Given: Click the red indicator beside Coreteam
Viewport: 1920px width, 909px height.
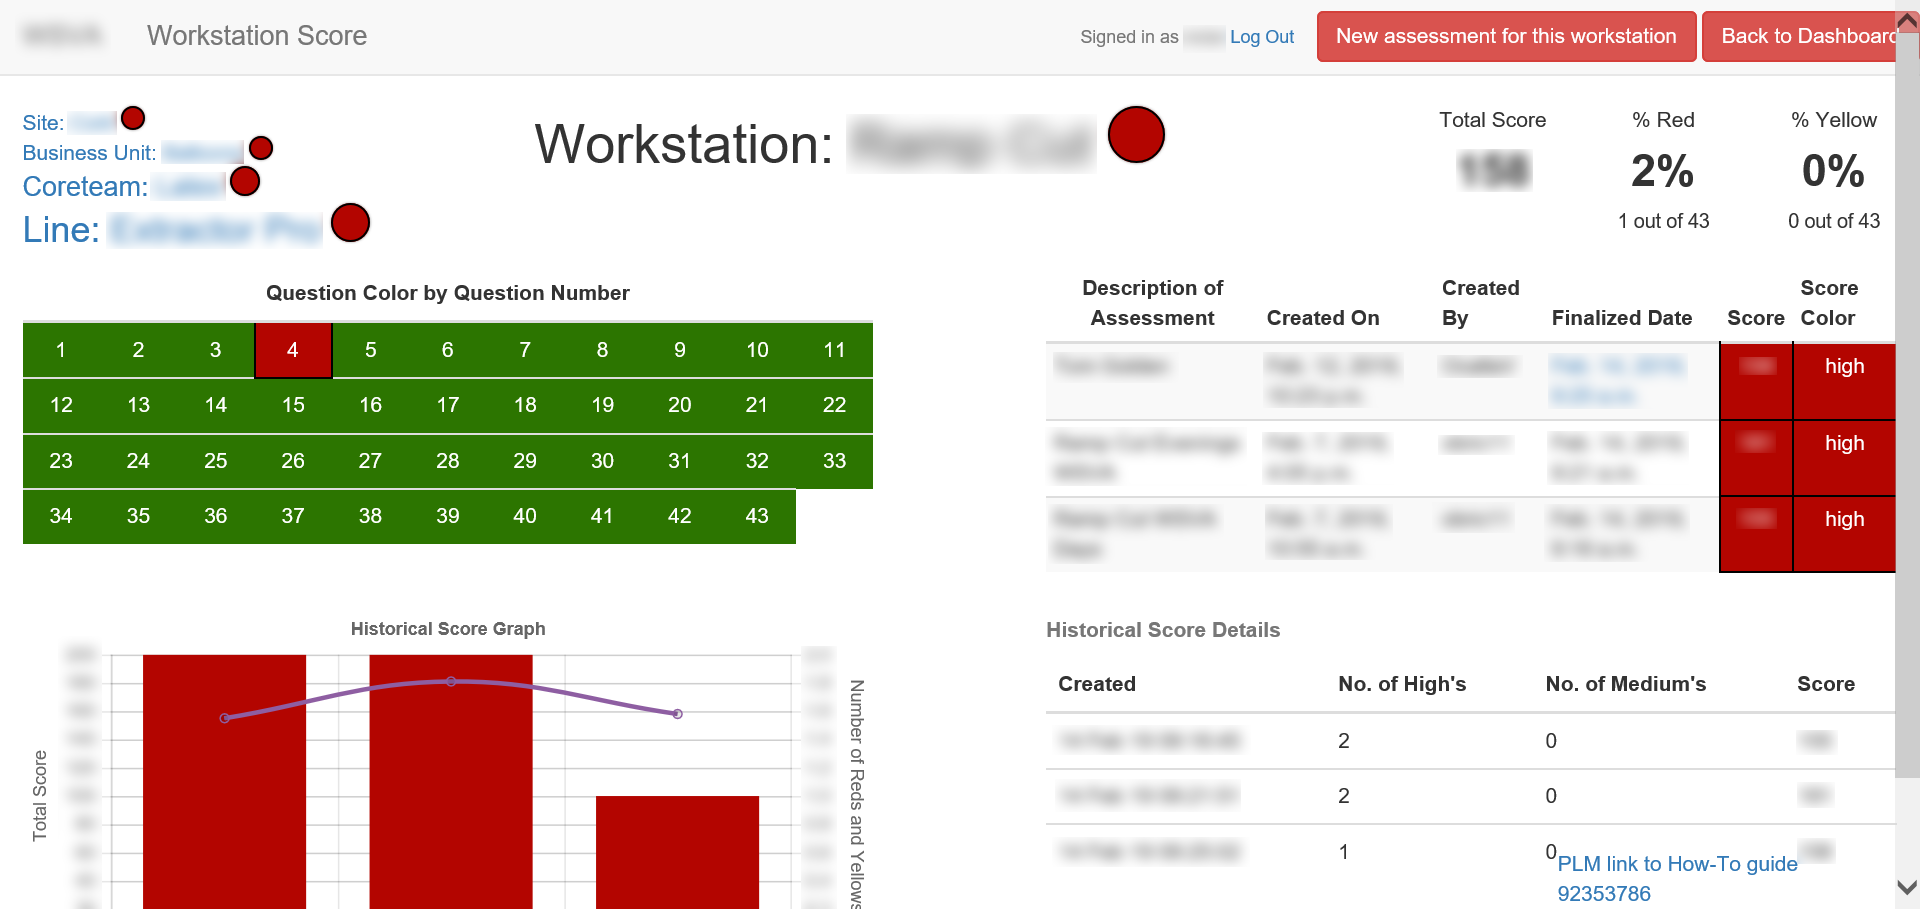Looking at the screenshot, I should tap(245, 182).
